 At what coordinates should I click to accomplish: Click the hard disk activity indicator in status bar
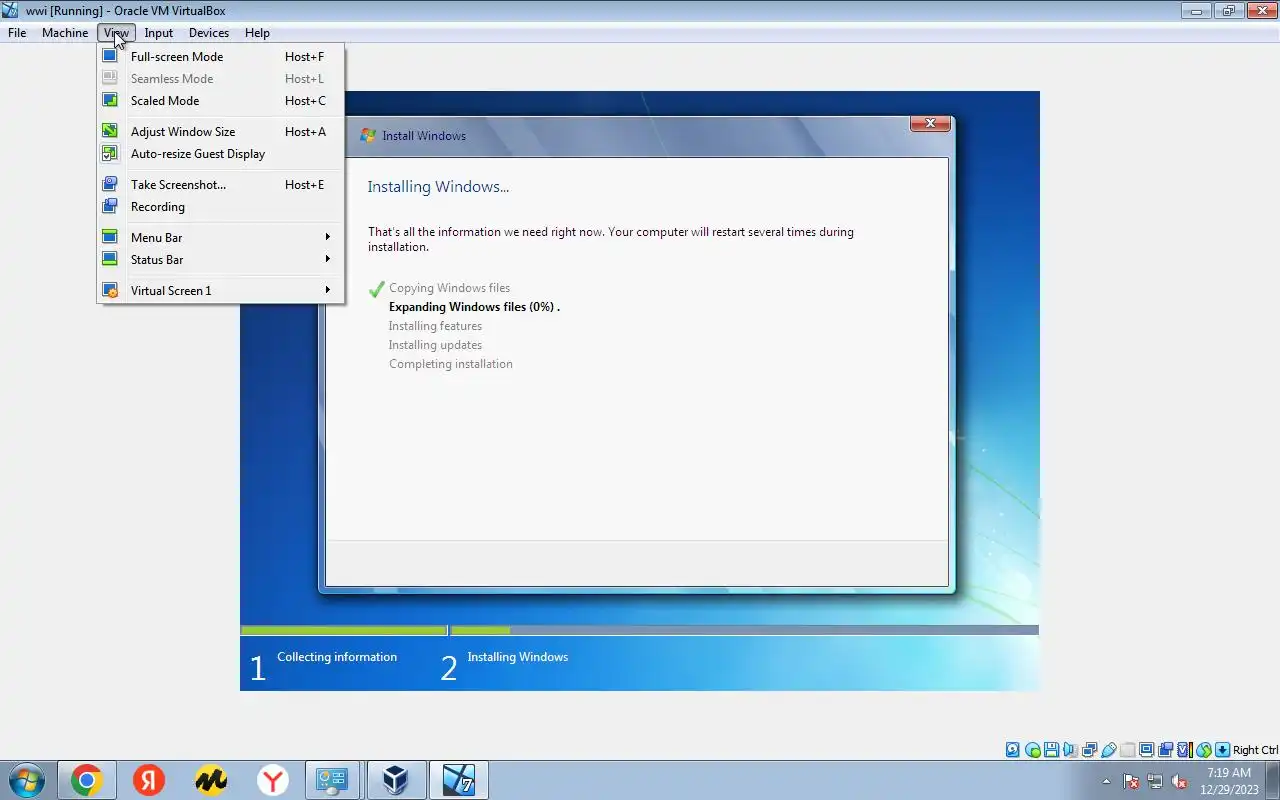(1013, 750)
